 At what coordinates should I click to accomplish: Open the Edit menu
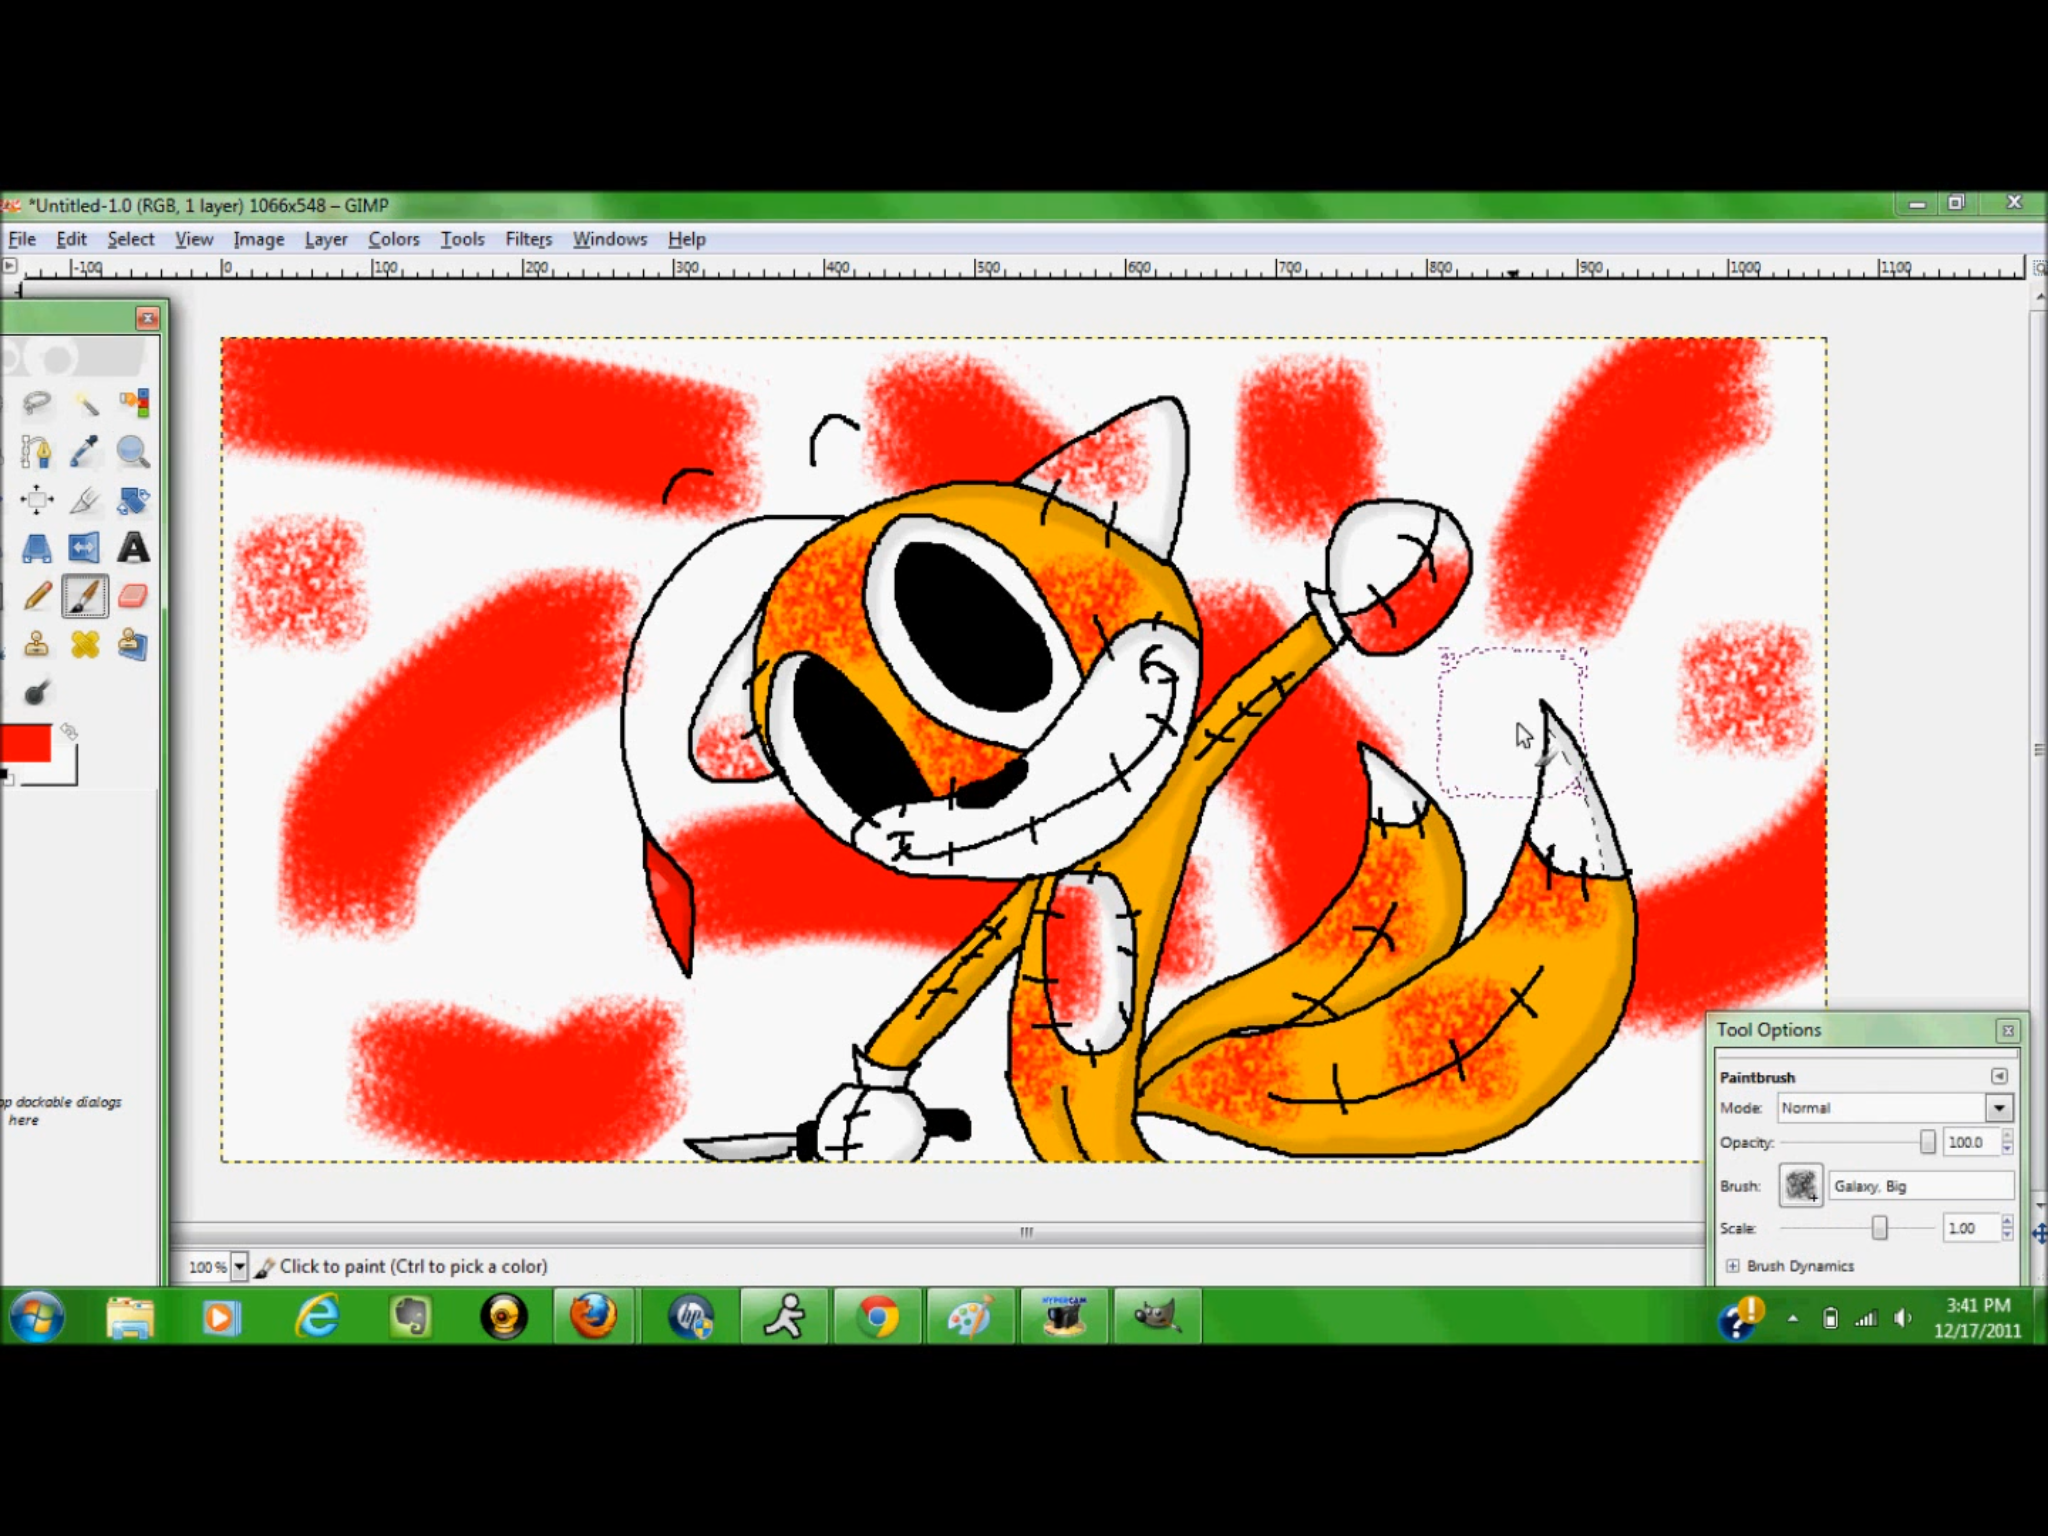click(x=71, y=239)
